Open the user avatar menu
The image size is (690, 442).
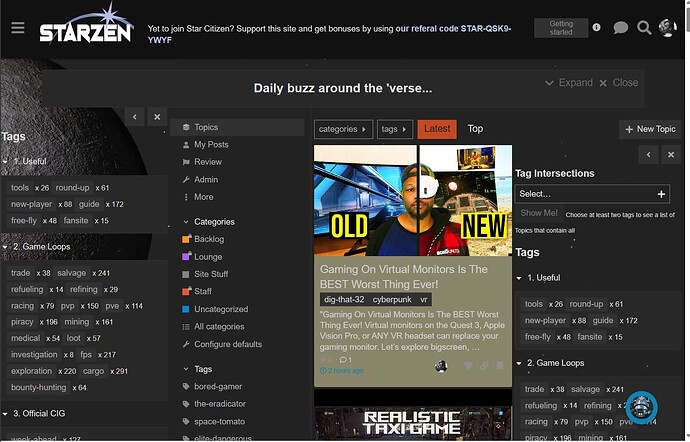point(668,28)
